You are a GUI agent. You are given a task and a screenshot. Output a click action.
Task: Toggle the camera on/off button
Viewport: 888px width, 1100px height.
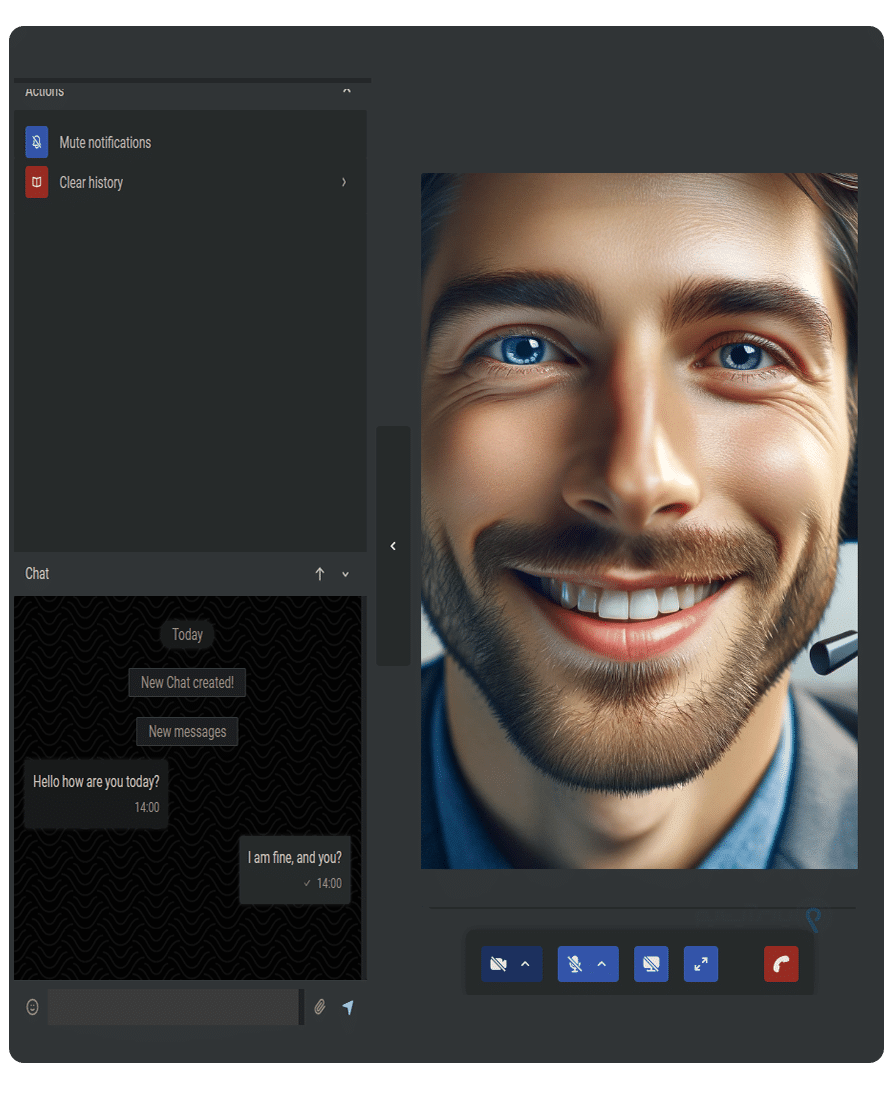[498, 964]
